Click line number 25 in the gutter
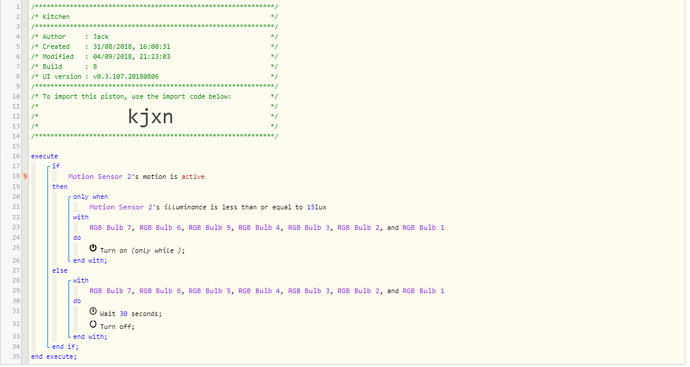 (x=16, y=248)
